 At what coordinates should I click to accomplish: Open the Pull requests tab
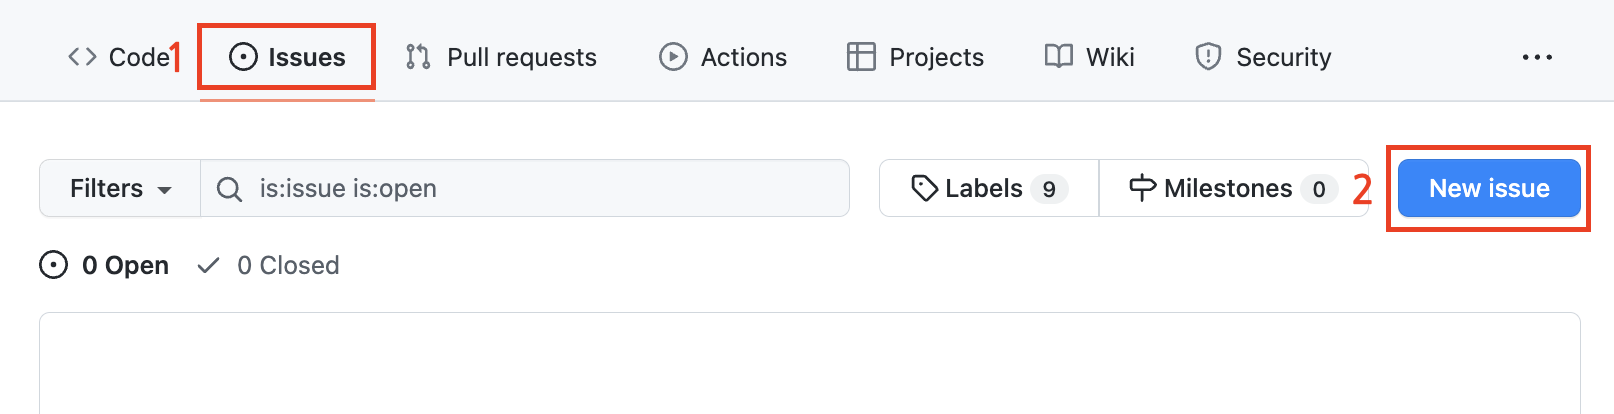(501, 57)
